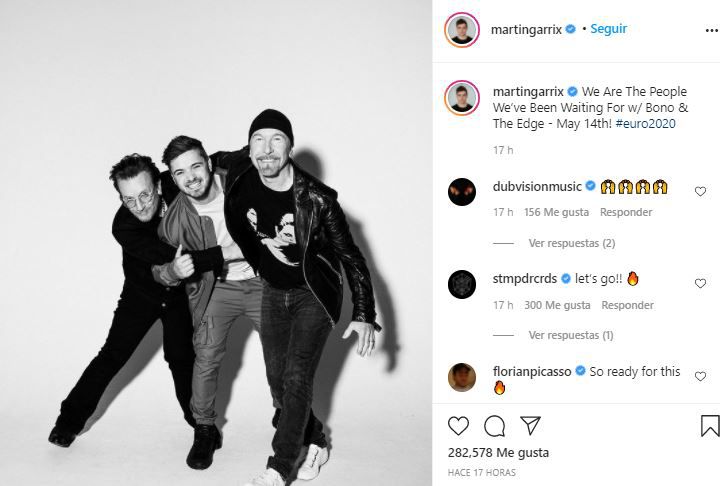Like the post with the heart icon
Screen dimensions: 720x486
tap(458, 426)
